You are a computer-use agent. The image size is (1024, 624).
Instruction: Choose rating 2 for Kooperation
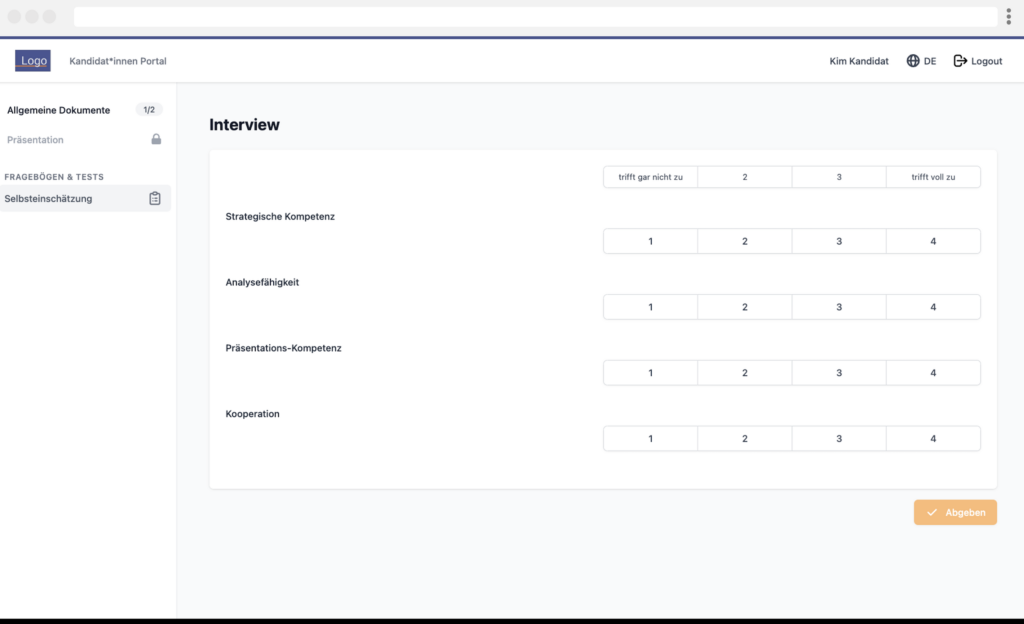coord(745,439)
